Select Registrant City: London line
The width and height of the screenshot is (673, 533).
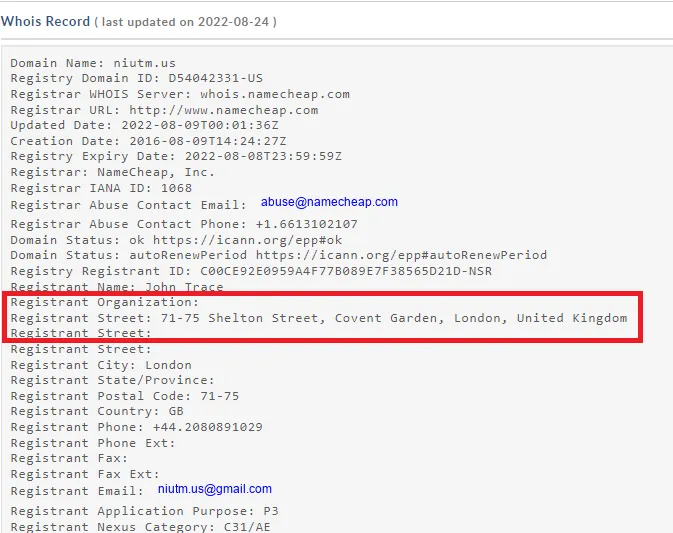pos(101,365)
